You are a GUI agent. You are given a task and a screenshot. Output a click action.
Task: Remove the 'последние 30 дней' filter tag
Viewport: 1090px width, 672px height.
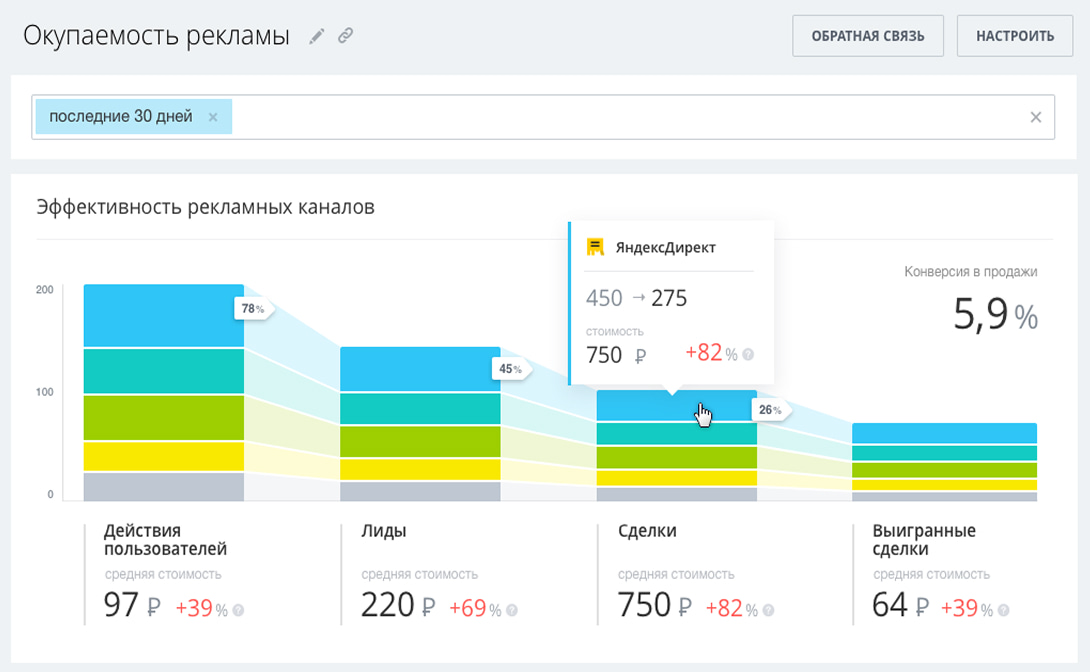[213, 117]
